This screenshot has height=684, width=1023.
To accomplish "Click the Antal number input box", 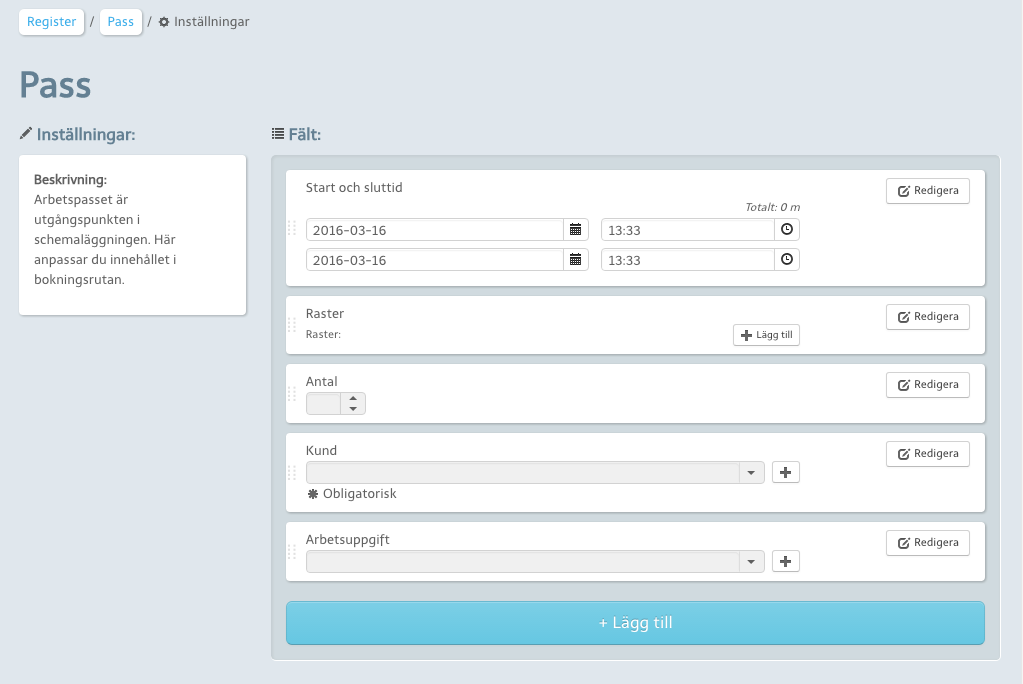I will coord(324,403).
